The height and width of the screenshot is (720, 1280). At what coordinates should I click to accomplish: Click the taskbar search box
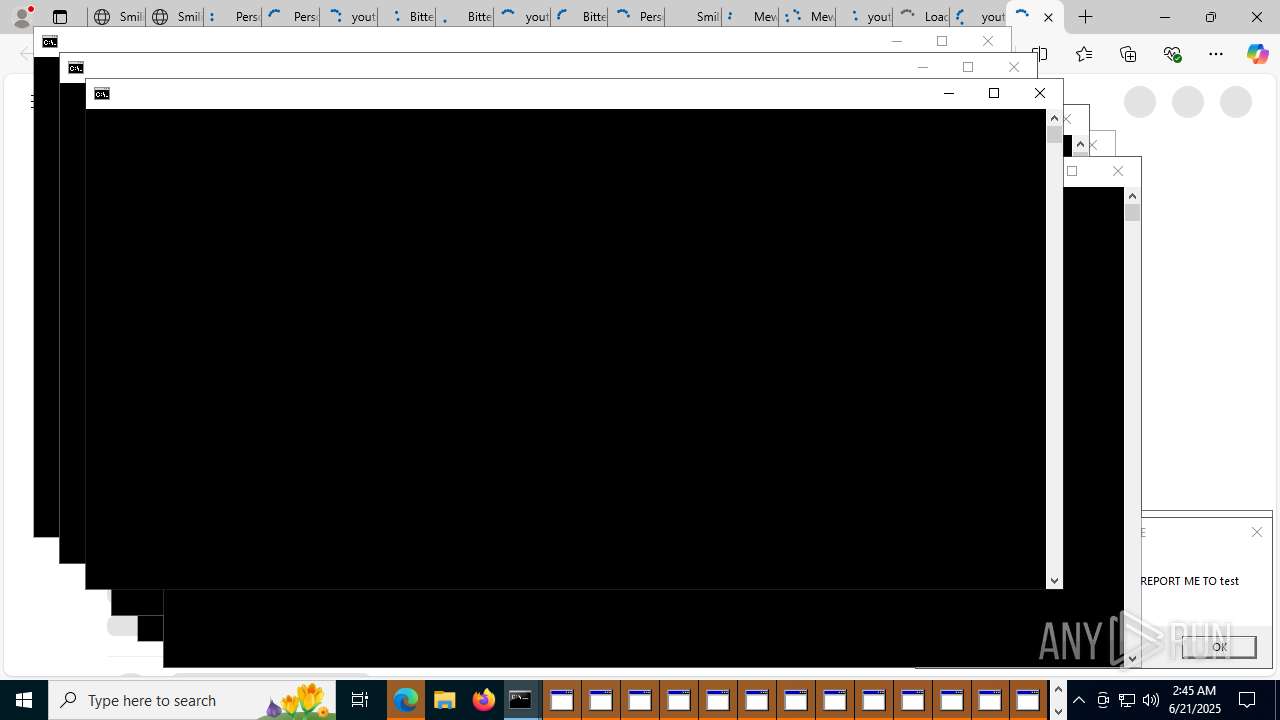(x=192, y=700)
